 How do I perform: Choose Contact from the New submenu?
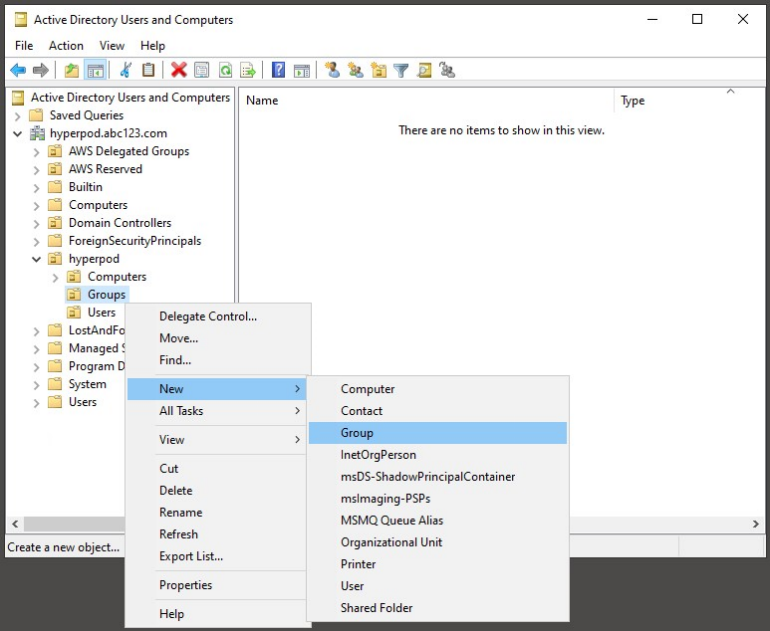(438, 411)
